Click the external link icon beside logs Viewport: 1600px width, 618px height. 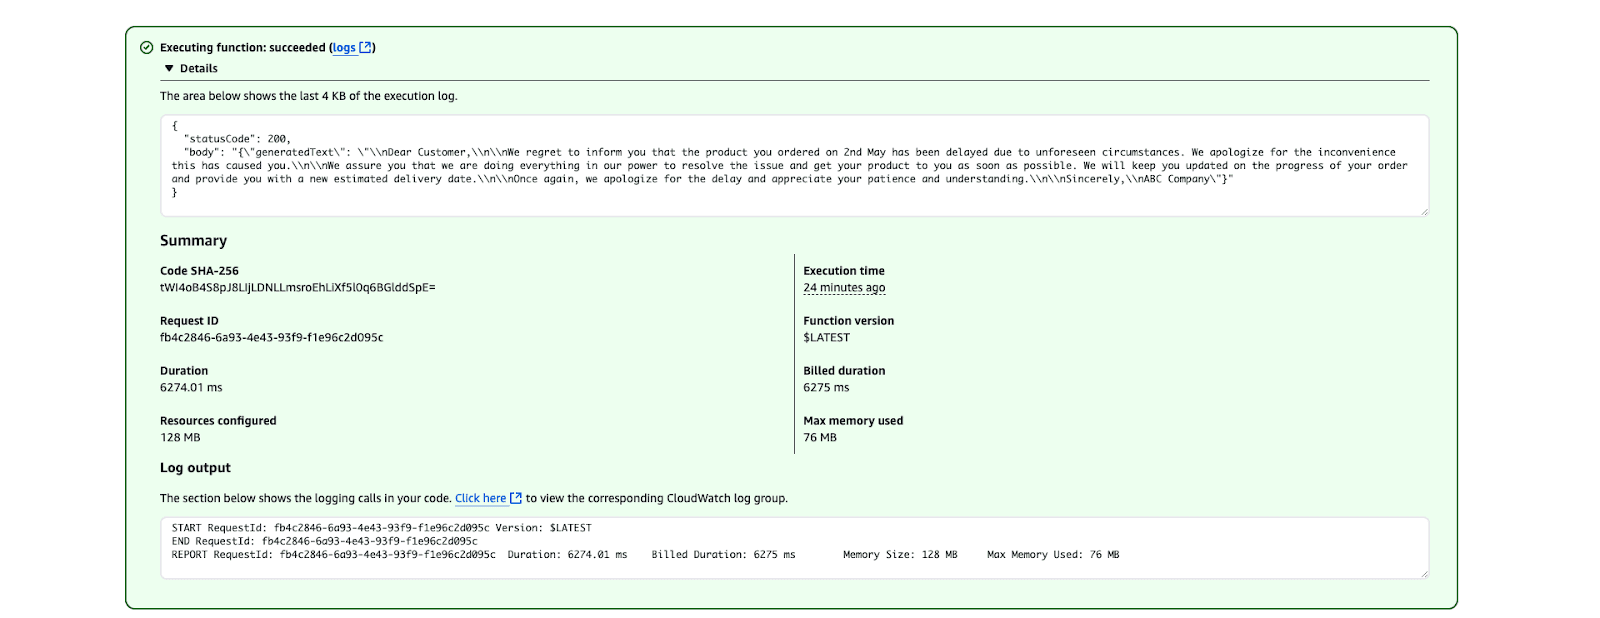[x=366, y=47]
